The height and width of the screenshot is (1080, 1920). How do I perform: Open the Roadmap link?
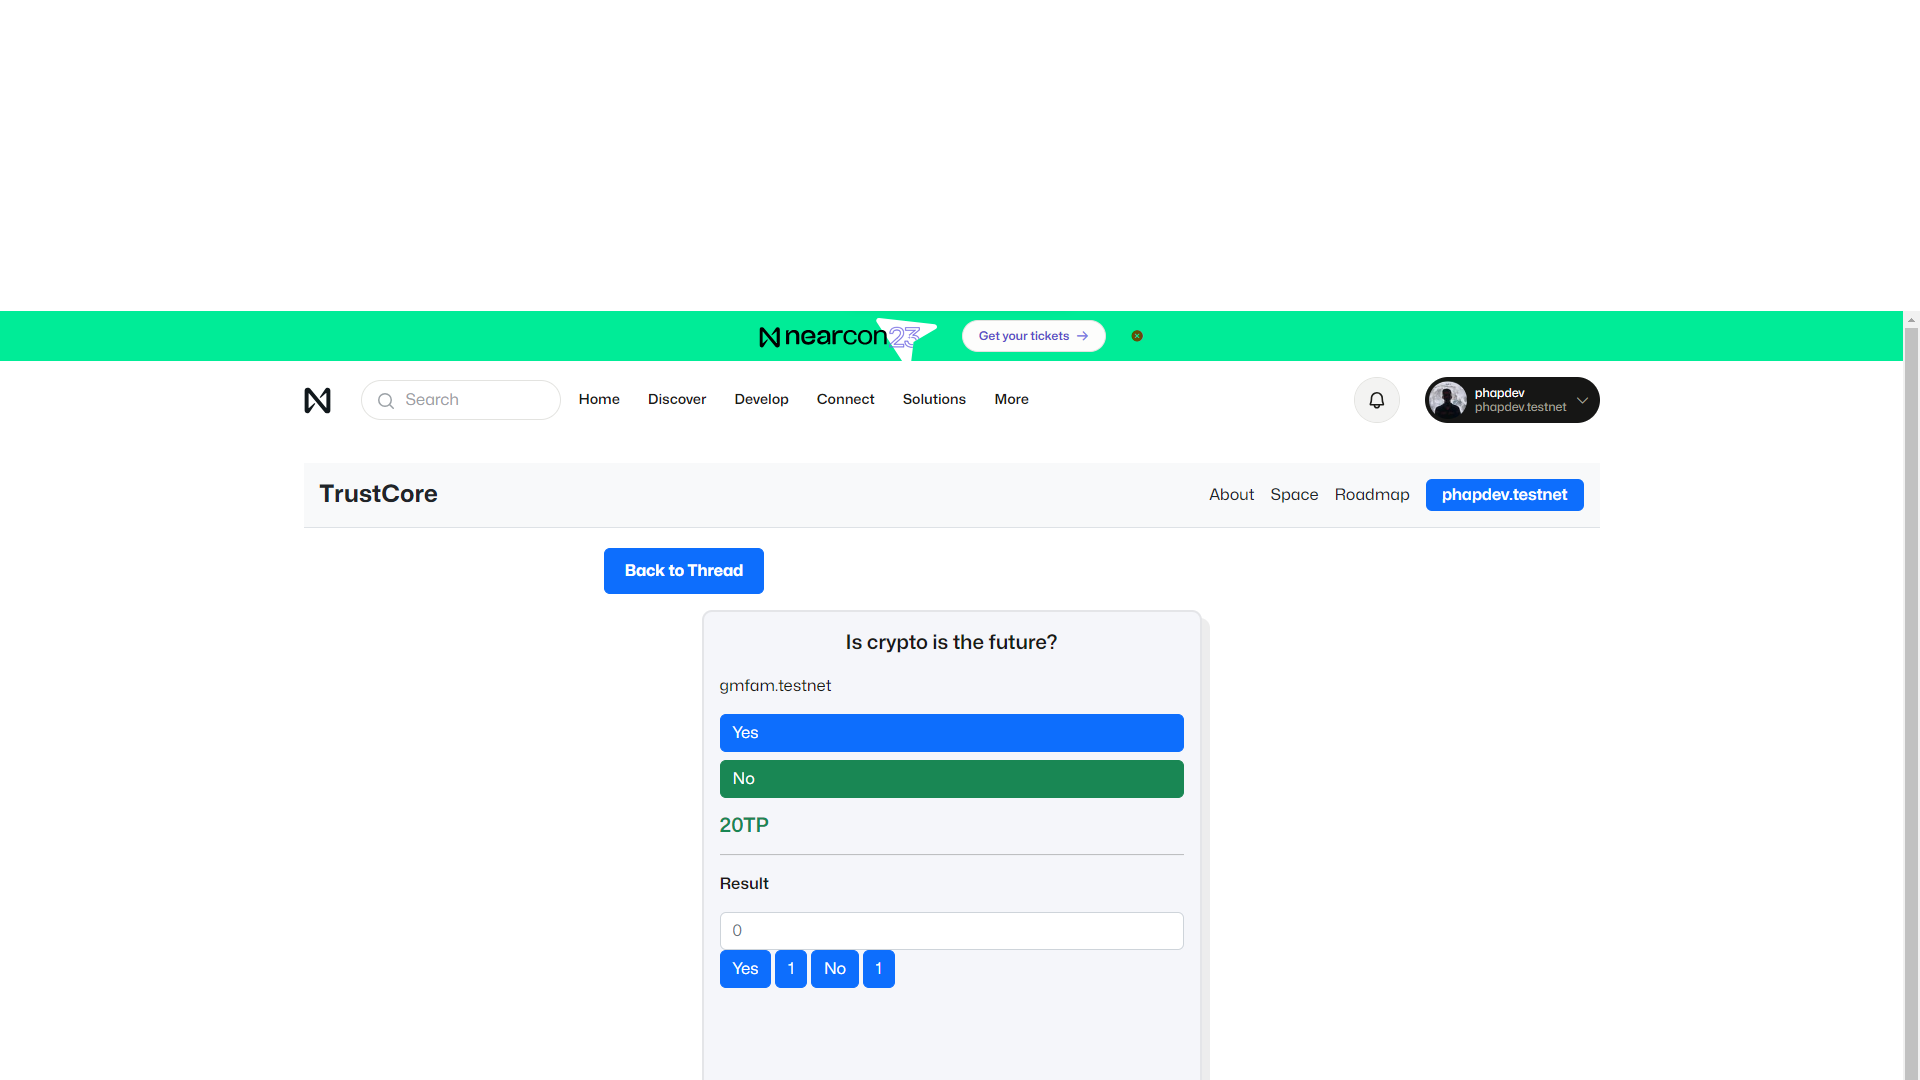point(1371,495)
